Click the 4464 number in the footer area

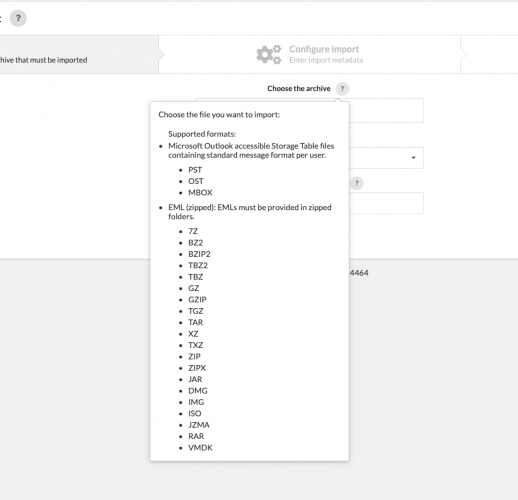click(359, 273)
